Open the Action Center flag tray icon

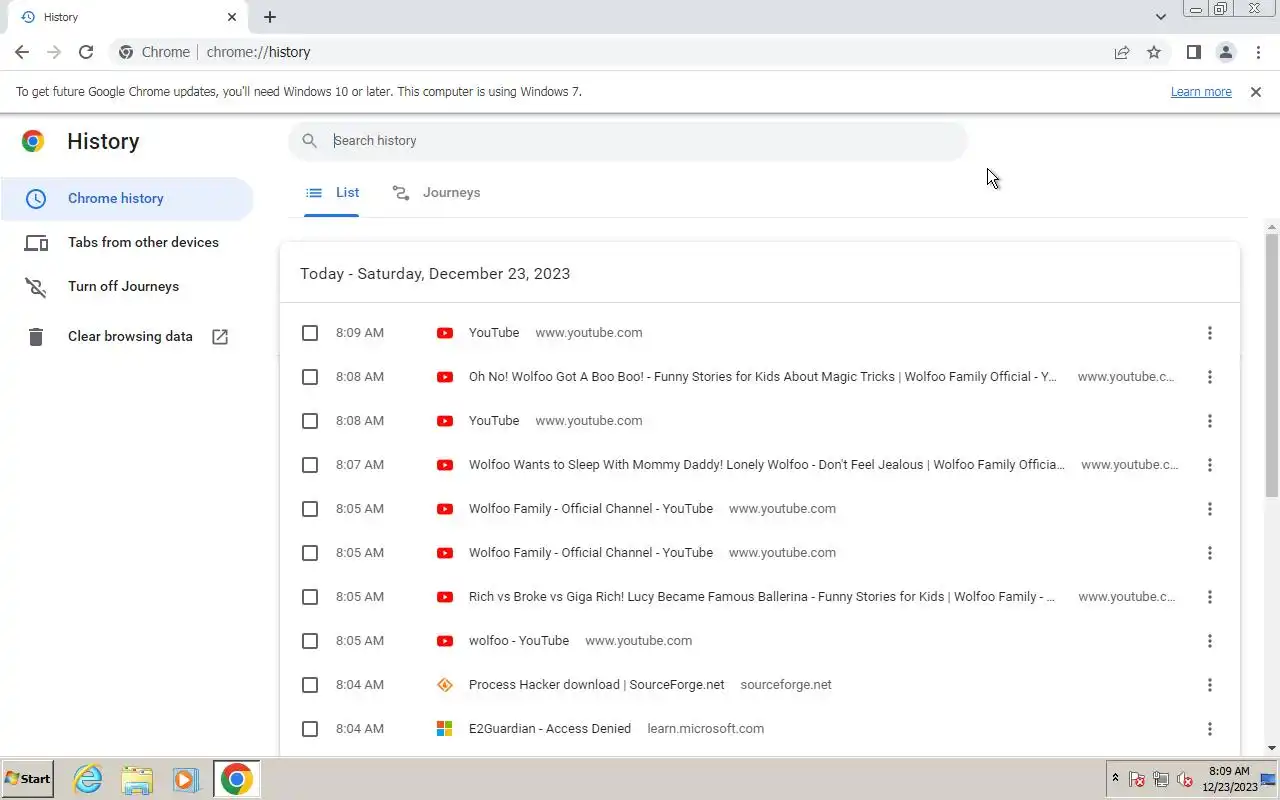click(x=1137, y=780)
